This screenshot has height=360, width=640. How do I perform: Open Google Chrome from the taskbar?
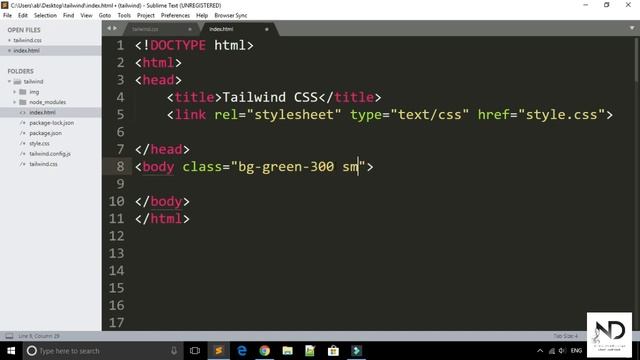[x=264, y=351]
